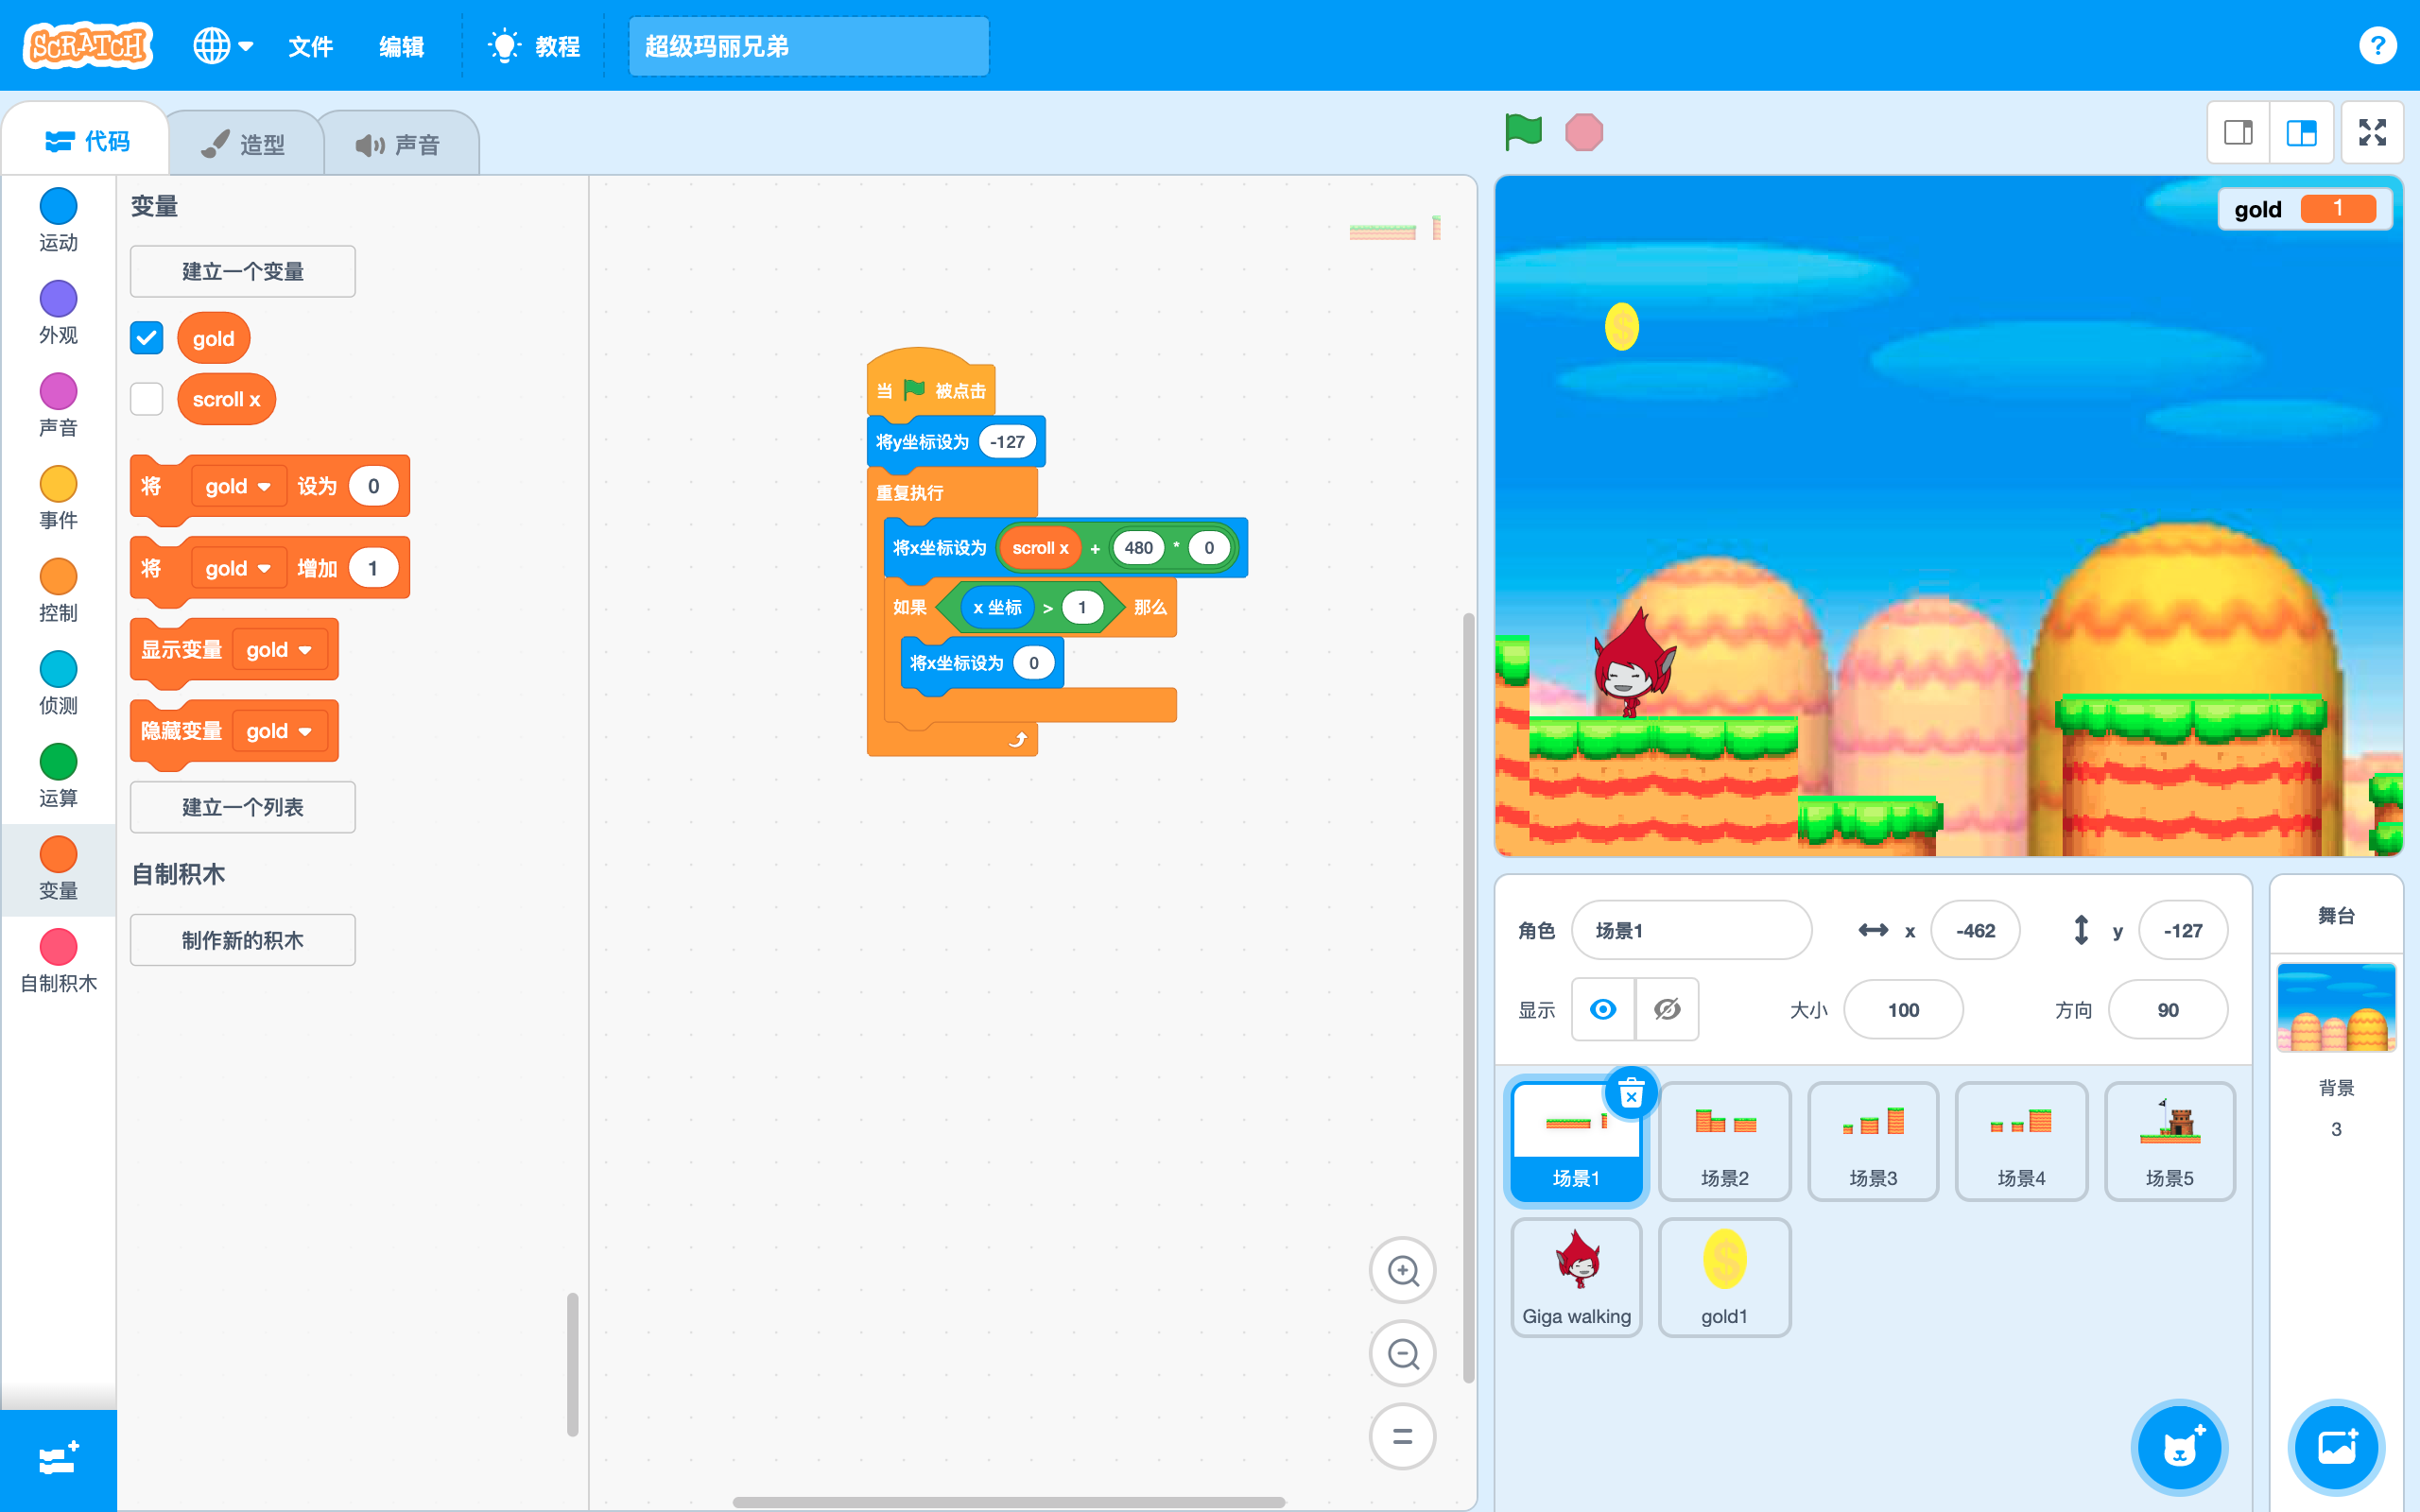Screen dimensions: 2420x1512
Task: Open gold dropdown in 增加 block
Action: tap(238, 568)
